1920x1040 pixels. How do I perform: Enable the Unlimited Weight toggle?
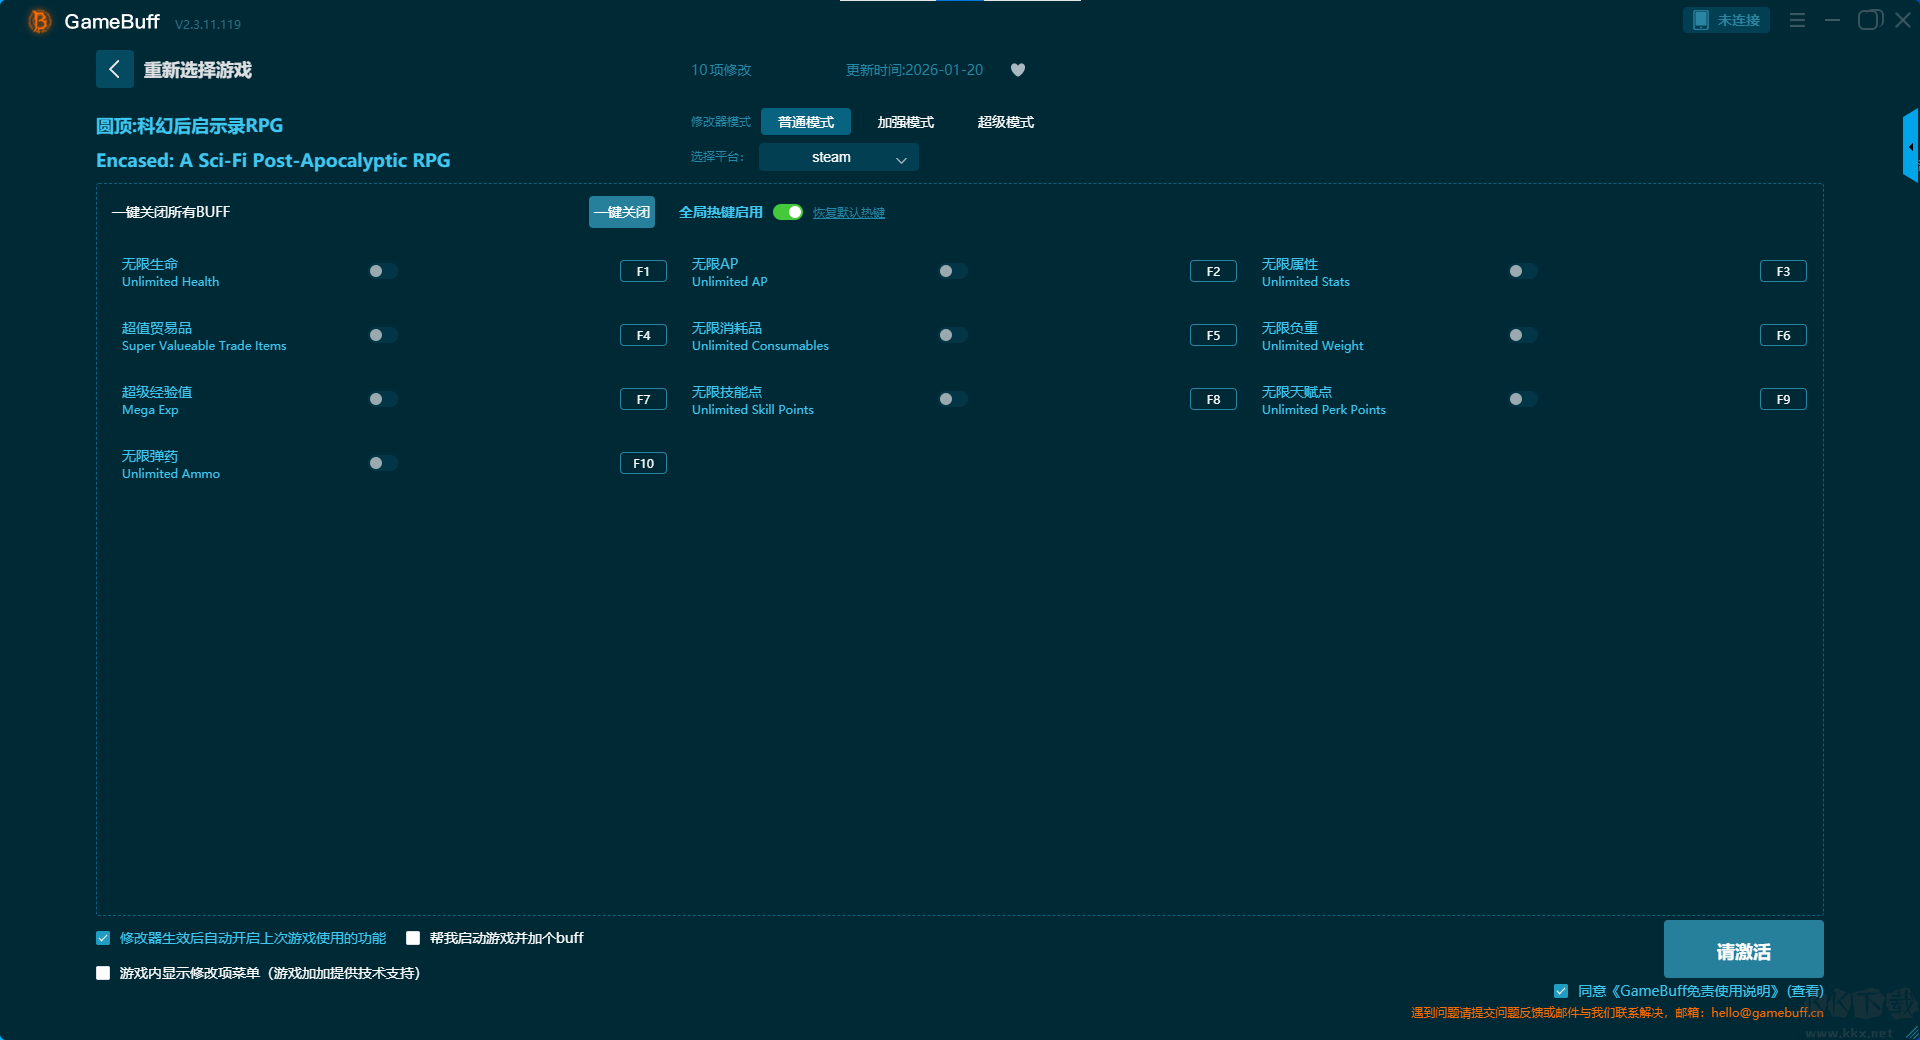(1523, 335)
